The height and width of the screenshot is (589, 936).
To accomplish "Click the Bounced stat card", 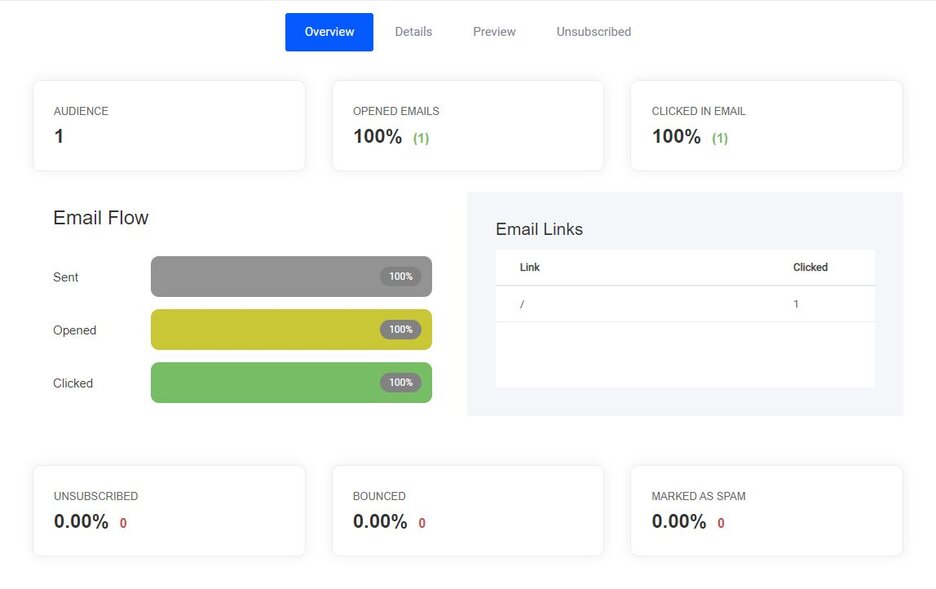I will 468,511.
